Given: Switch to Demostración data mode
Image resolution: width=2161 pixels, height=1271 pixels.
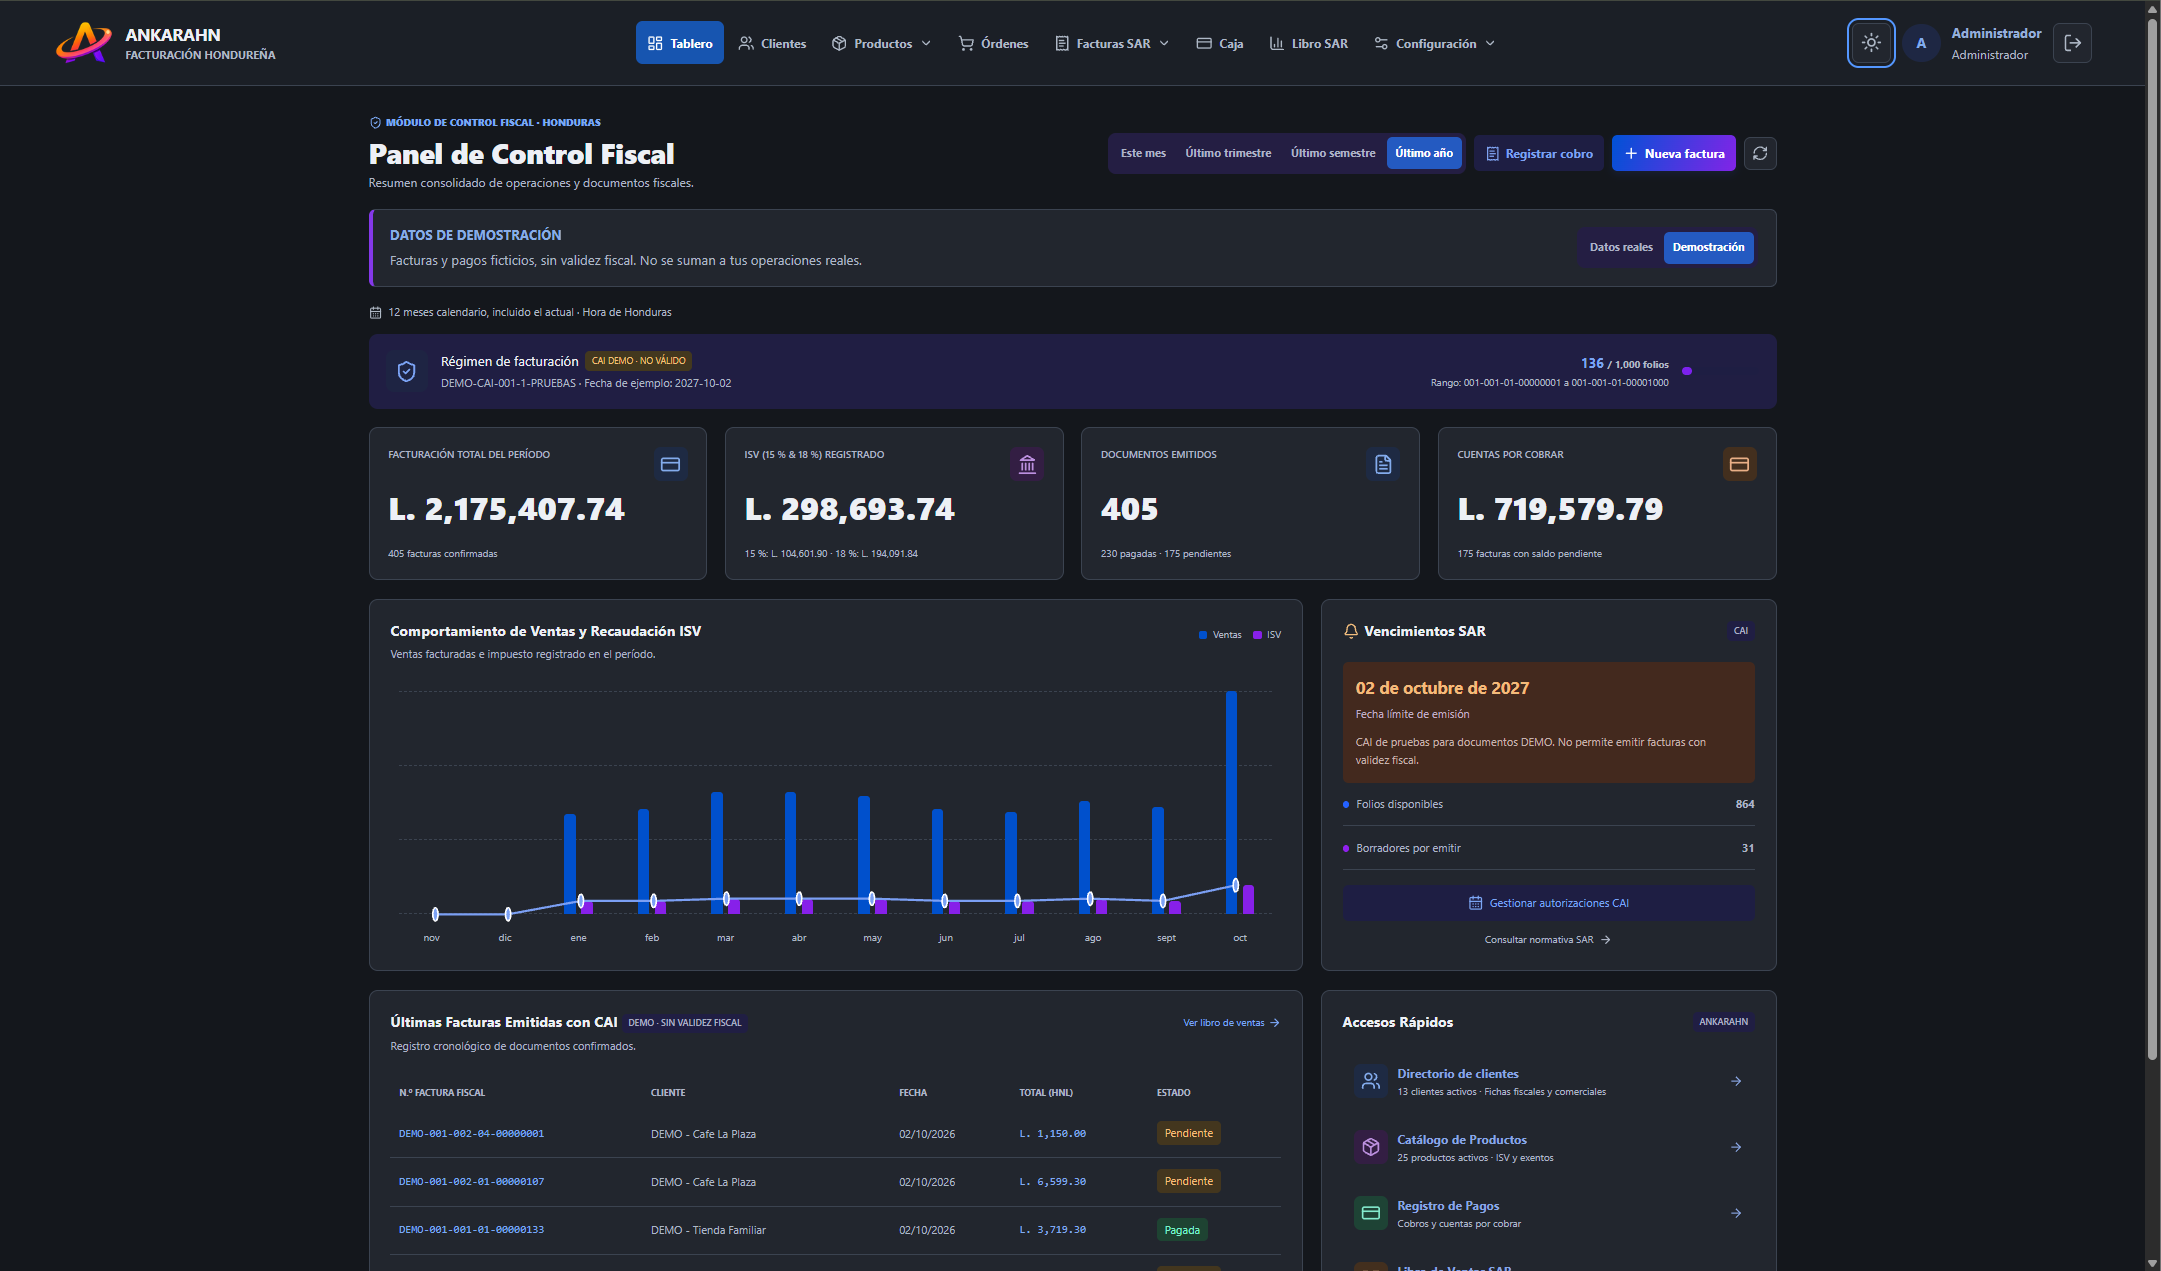Looking at the screenshot, I should point(1708,247).
